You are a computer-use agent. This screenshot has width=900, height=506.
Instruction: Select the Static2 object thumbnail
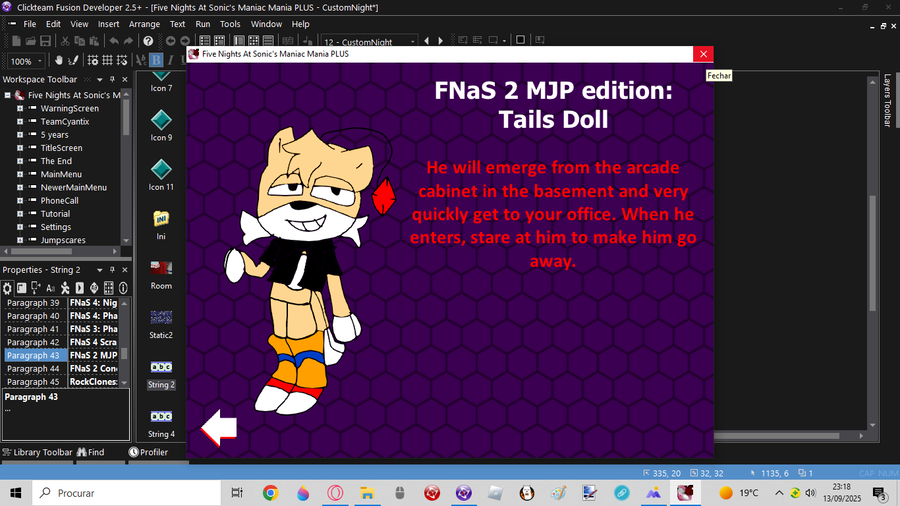(x=161, y=317)
